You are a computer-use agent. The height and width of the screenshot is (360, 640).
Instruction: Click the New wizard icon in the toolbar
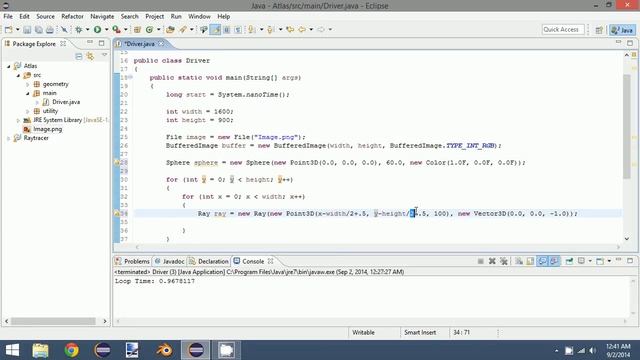point(9,29)
